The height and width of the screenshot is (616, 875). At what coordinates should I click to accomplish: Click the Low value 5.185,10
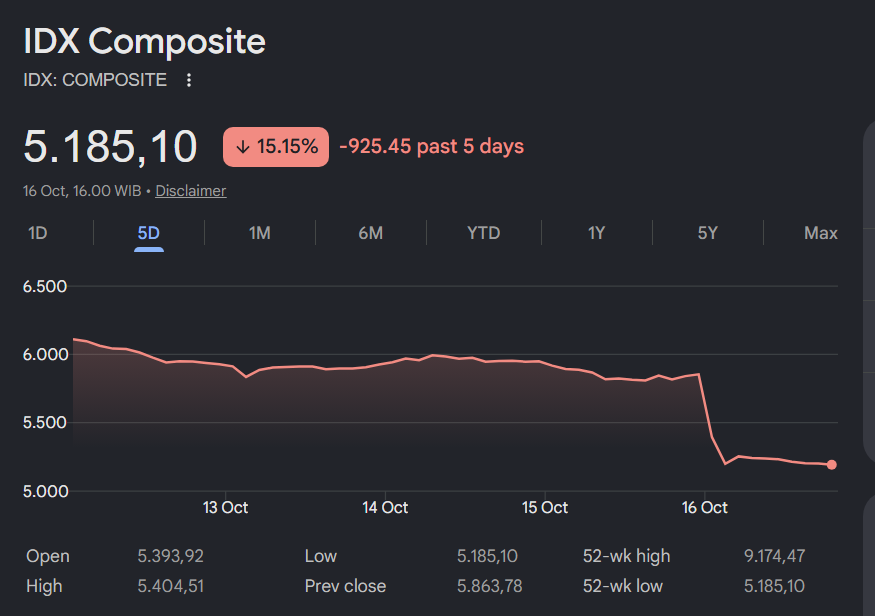[x=487, y=556]
